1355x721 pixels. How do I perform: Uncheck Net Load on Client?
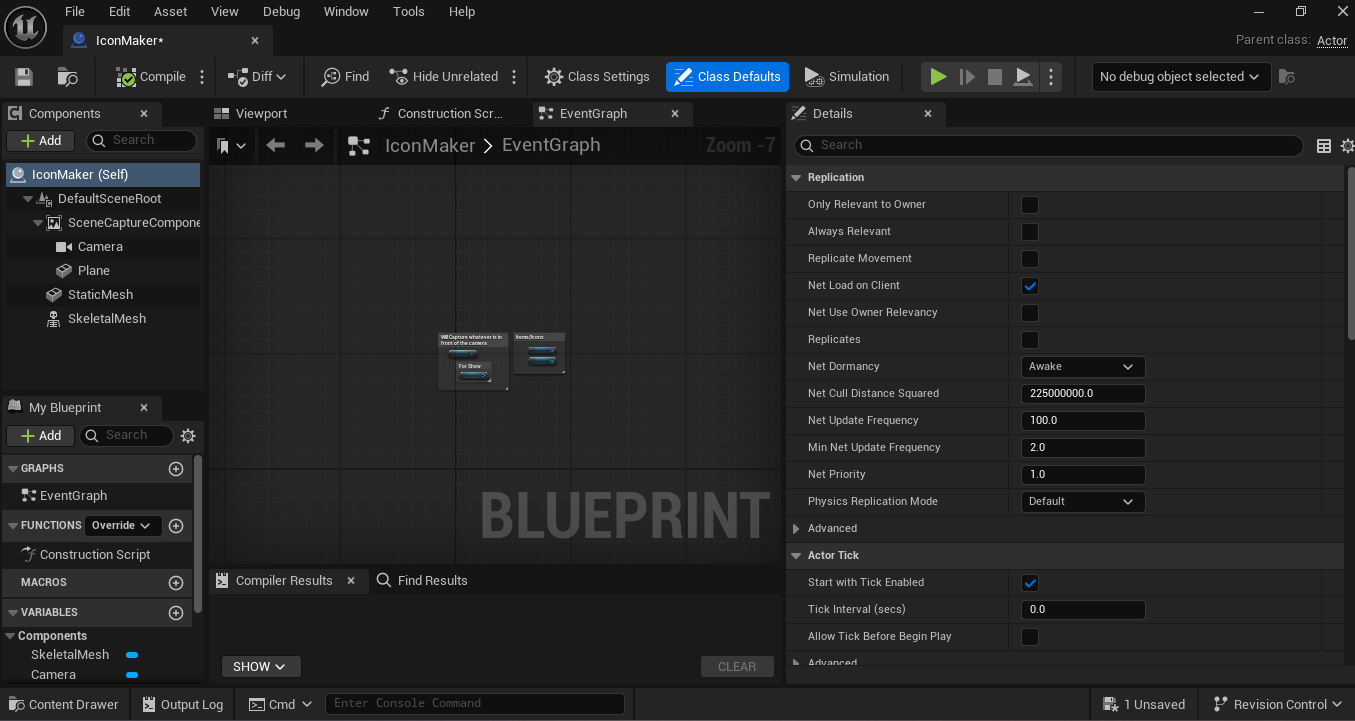(1030, 286)
